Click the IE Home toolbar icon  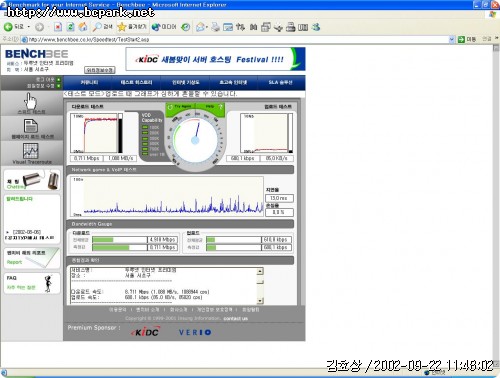click(x=83, y=27)
